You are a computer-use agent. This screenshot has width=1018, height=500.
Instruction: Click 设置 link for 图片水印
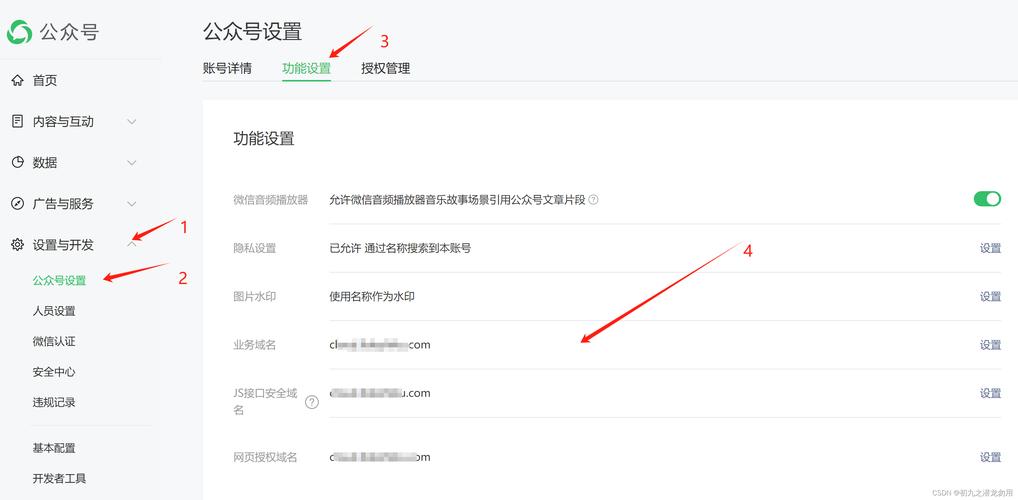click(x=990, y=296)
